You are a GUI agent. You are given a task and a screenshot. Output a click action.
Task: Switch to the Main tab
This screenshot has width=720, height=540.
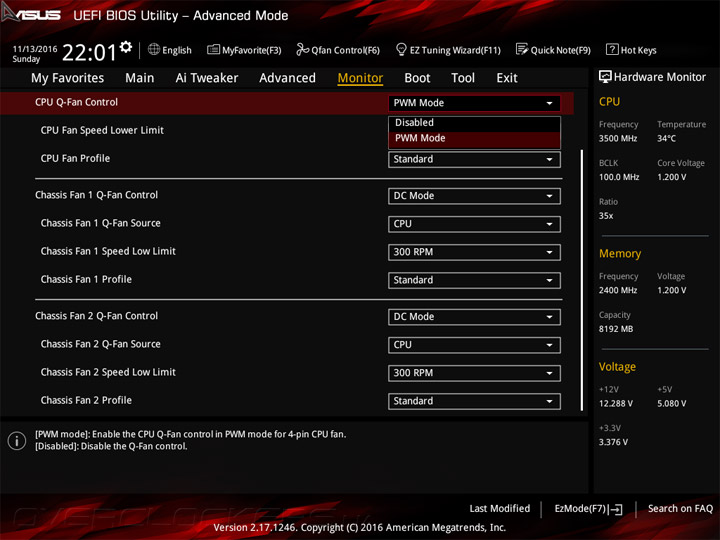coord(140,78)
